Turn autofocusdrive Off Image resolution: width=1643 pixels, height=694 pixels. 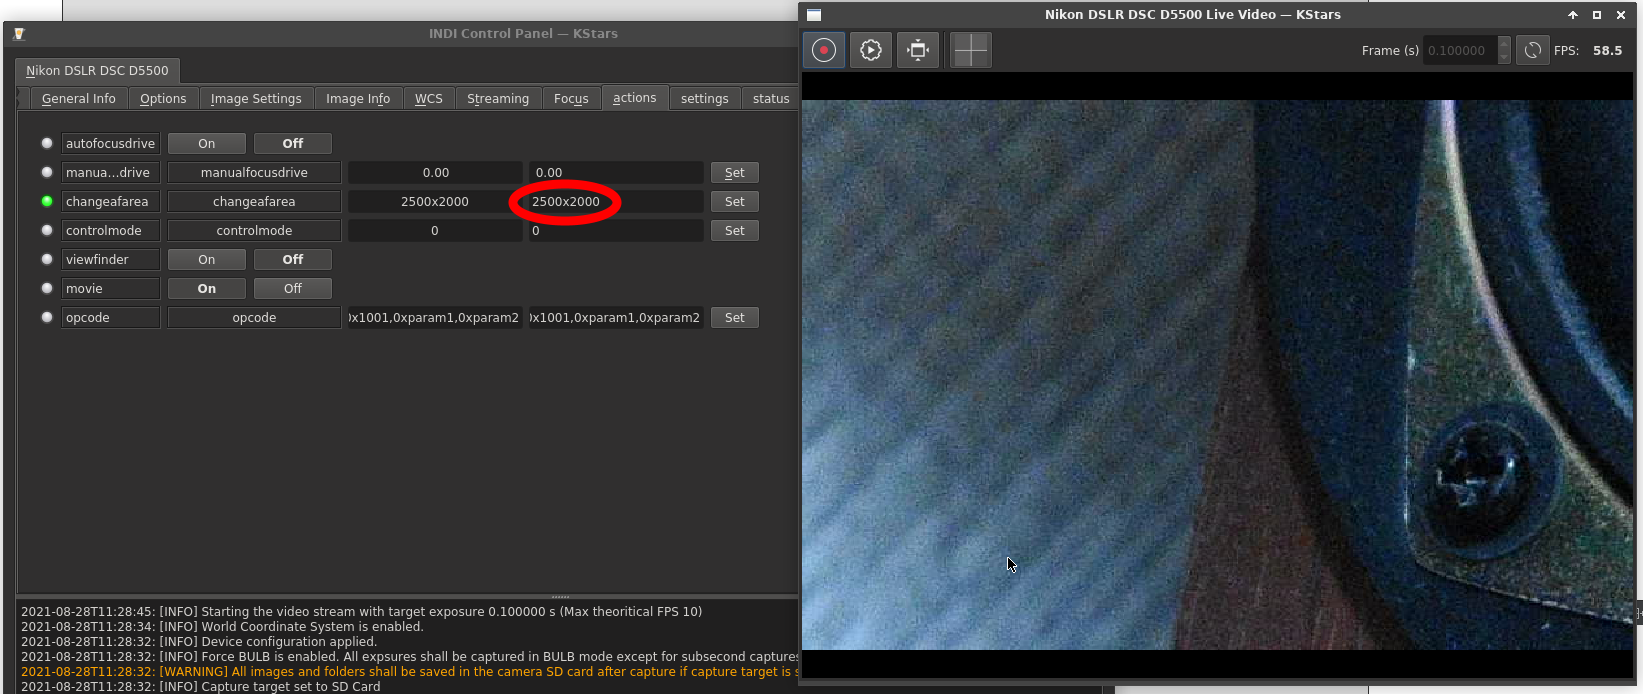293,144
